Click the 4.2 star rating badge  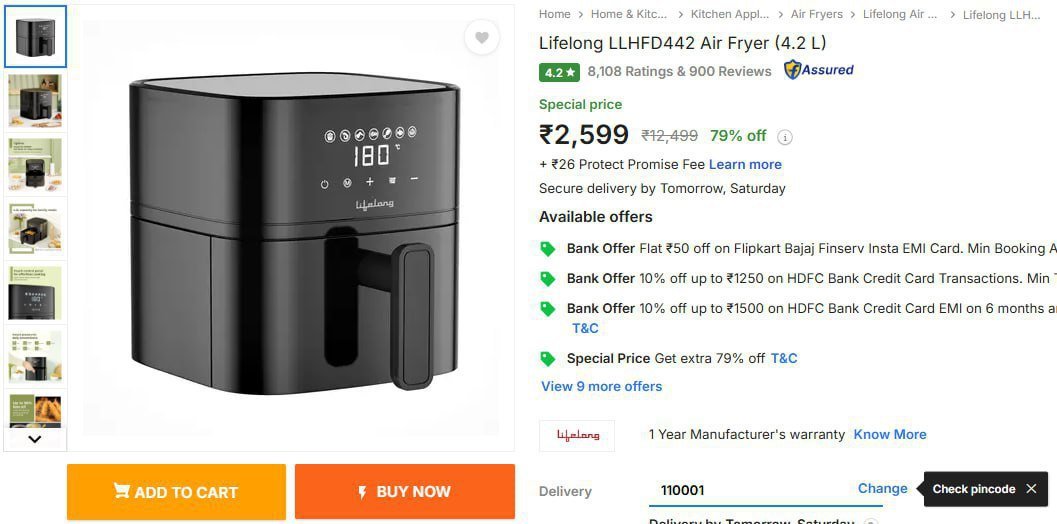click(x=560, y=72)
